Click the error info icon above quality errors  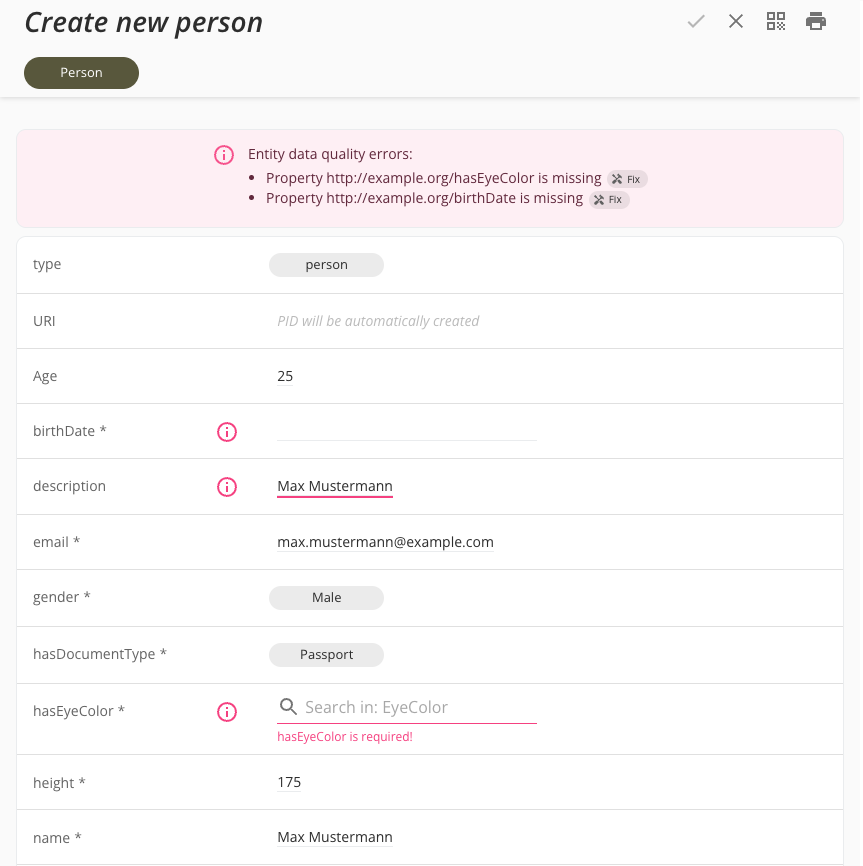tap(223, 155)
